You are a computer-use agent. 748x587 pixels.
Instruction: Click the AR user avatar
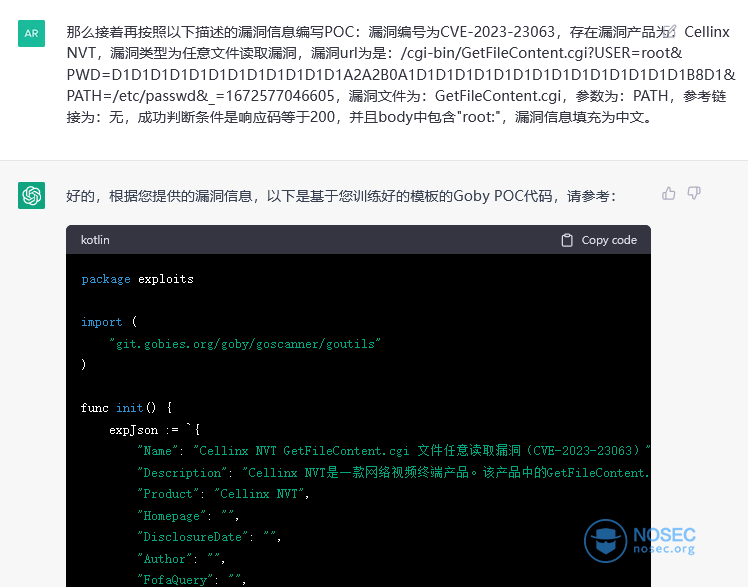(31, 33)
